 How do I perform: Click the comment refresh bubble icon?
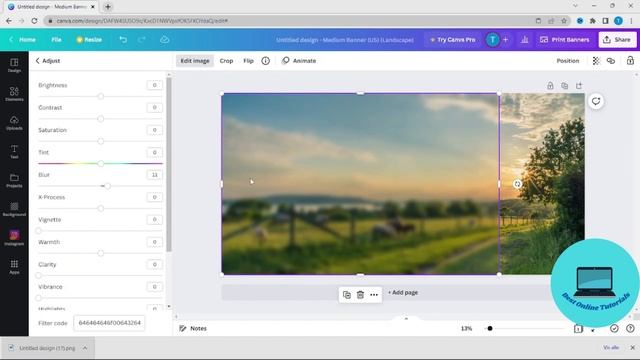click(x=596, y=101)
